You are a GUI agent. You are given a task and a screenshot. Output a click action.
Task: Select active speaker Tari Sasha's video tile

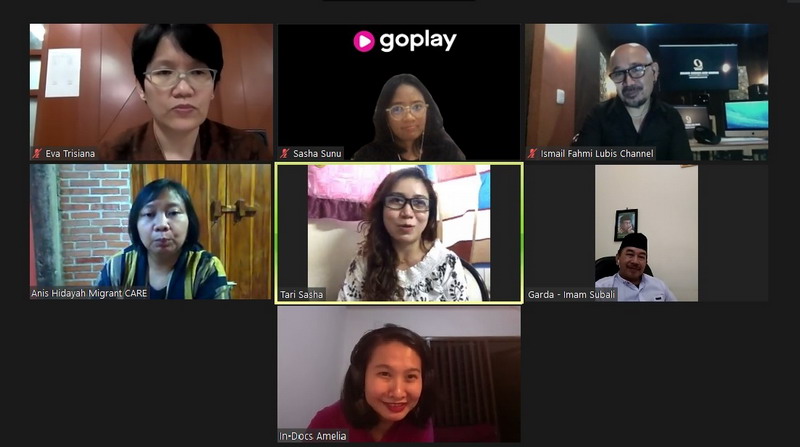(x=399, y=233)
